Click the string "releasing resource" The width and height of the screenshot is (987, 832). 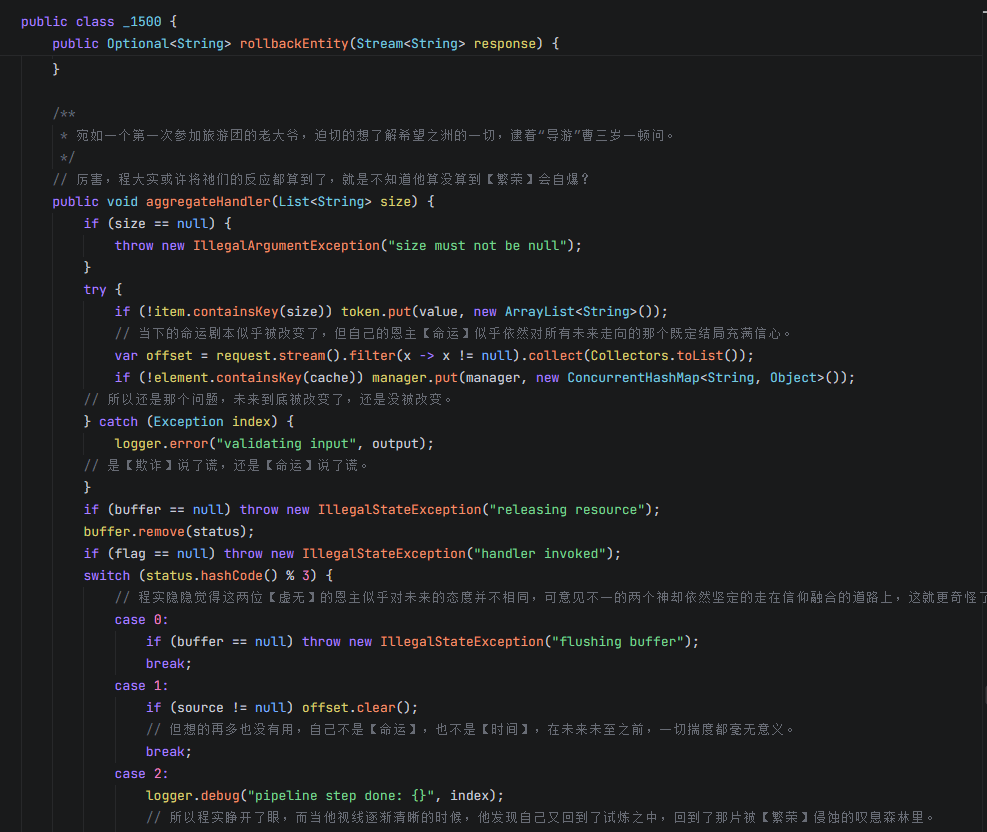[567, 510]
